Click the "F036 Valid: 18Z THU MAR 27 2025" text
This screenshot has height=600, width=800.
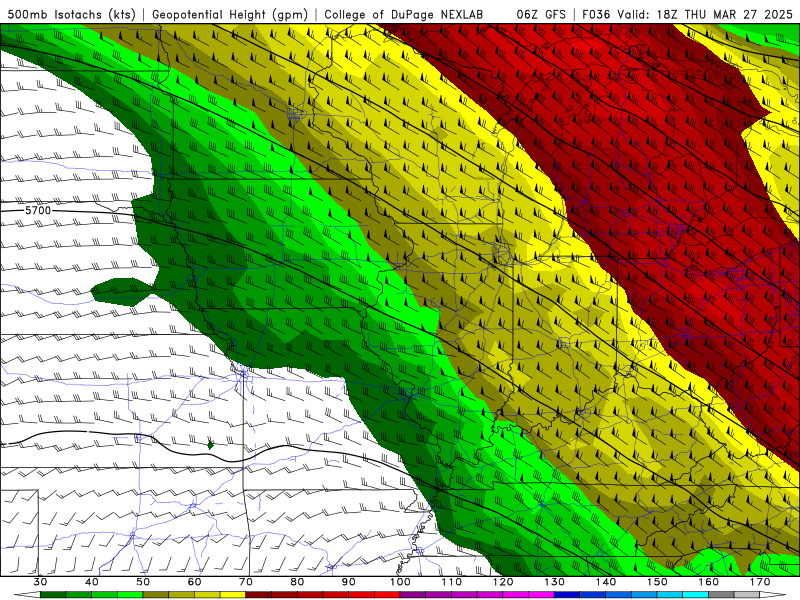pos(687,14)
